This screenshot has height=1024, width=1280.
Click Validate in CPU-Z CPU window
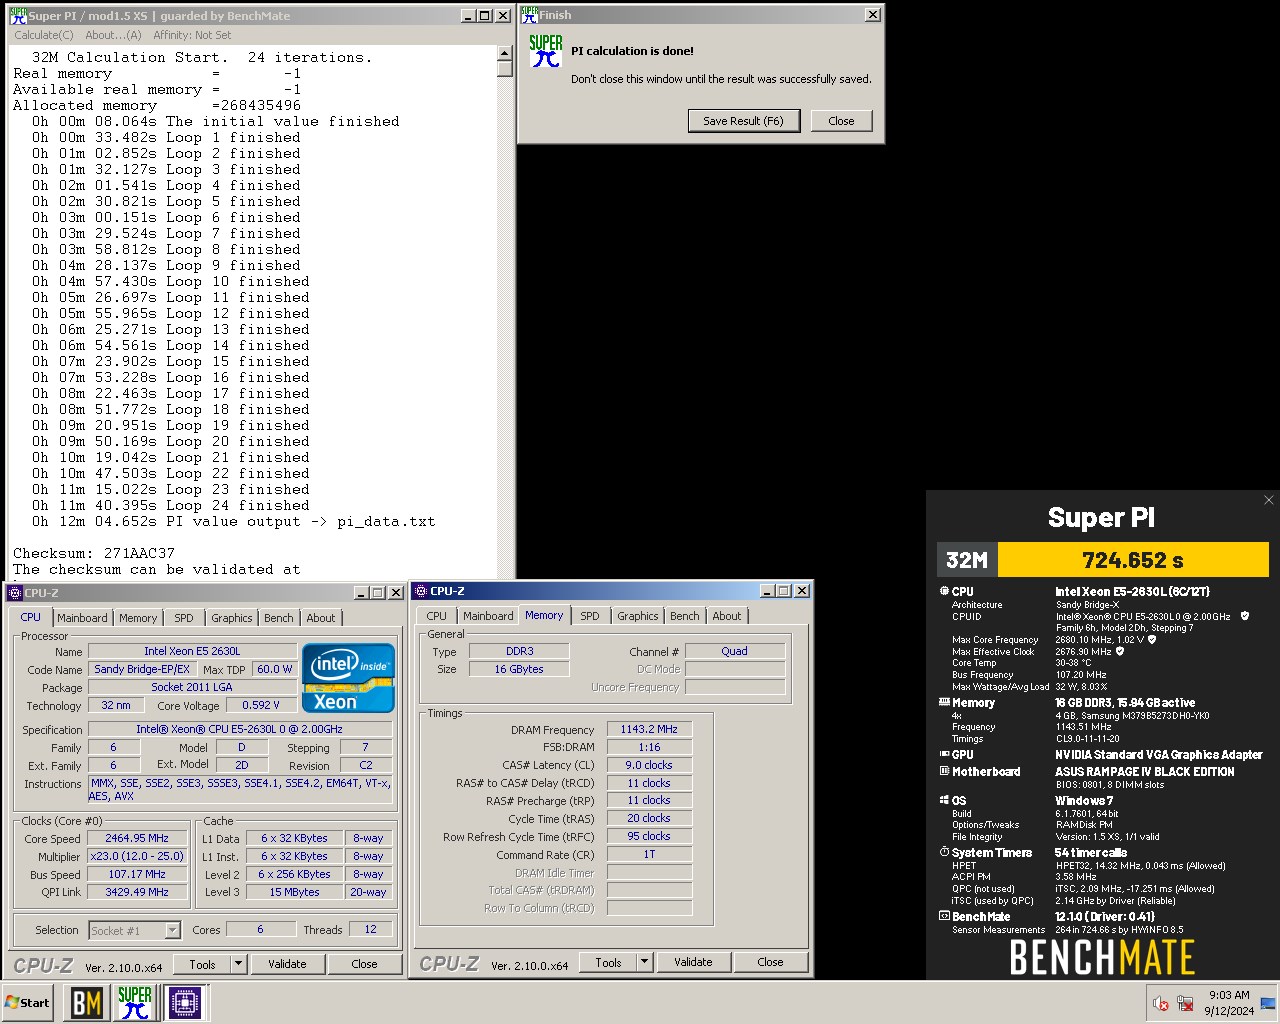[x=287, y=964]
